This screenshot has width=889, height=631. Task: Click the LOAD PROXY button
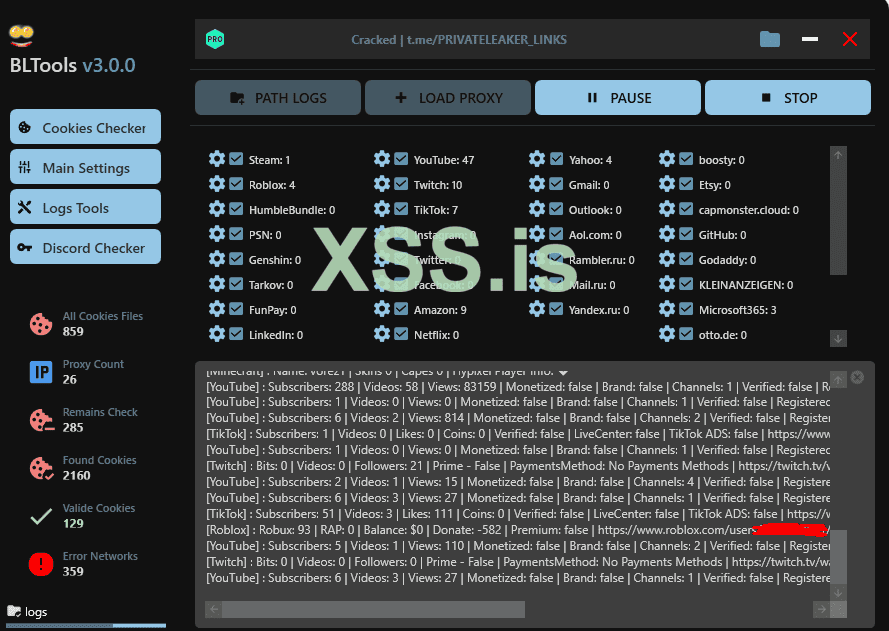point(448,98)
